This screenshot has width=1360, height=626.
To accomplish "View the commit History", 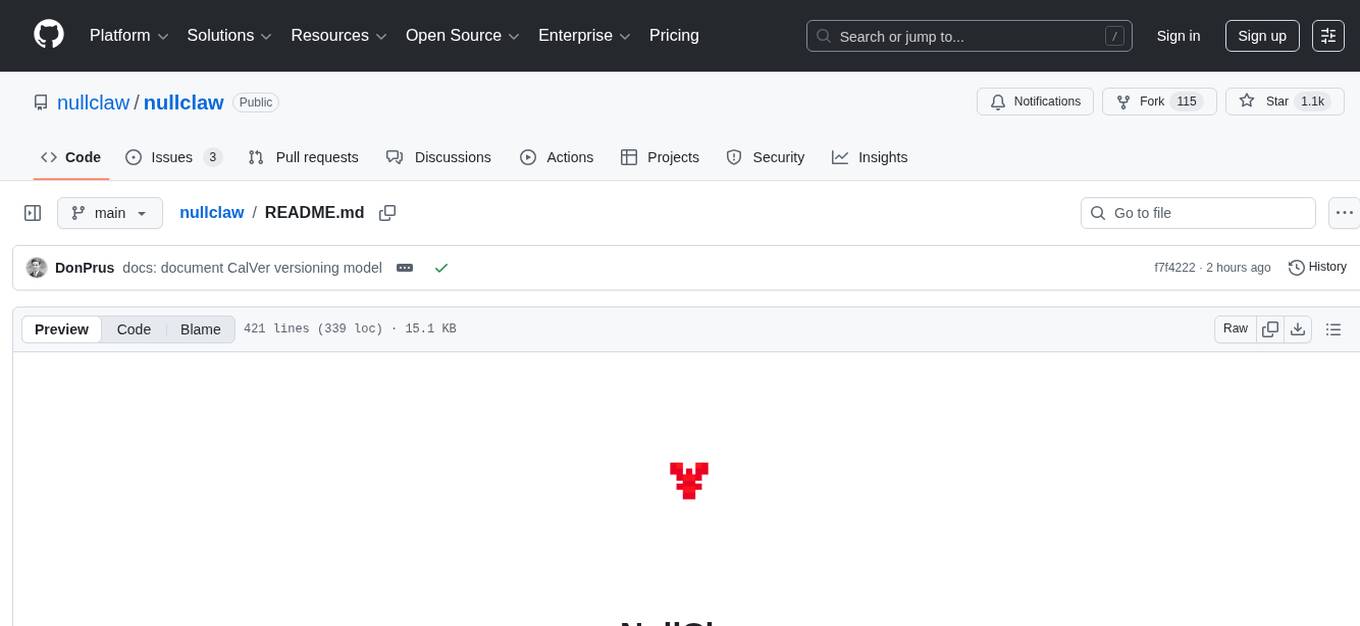I will point(1317,267).
